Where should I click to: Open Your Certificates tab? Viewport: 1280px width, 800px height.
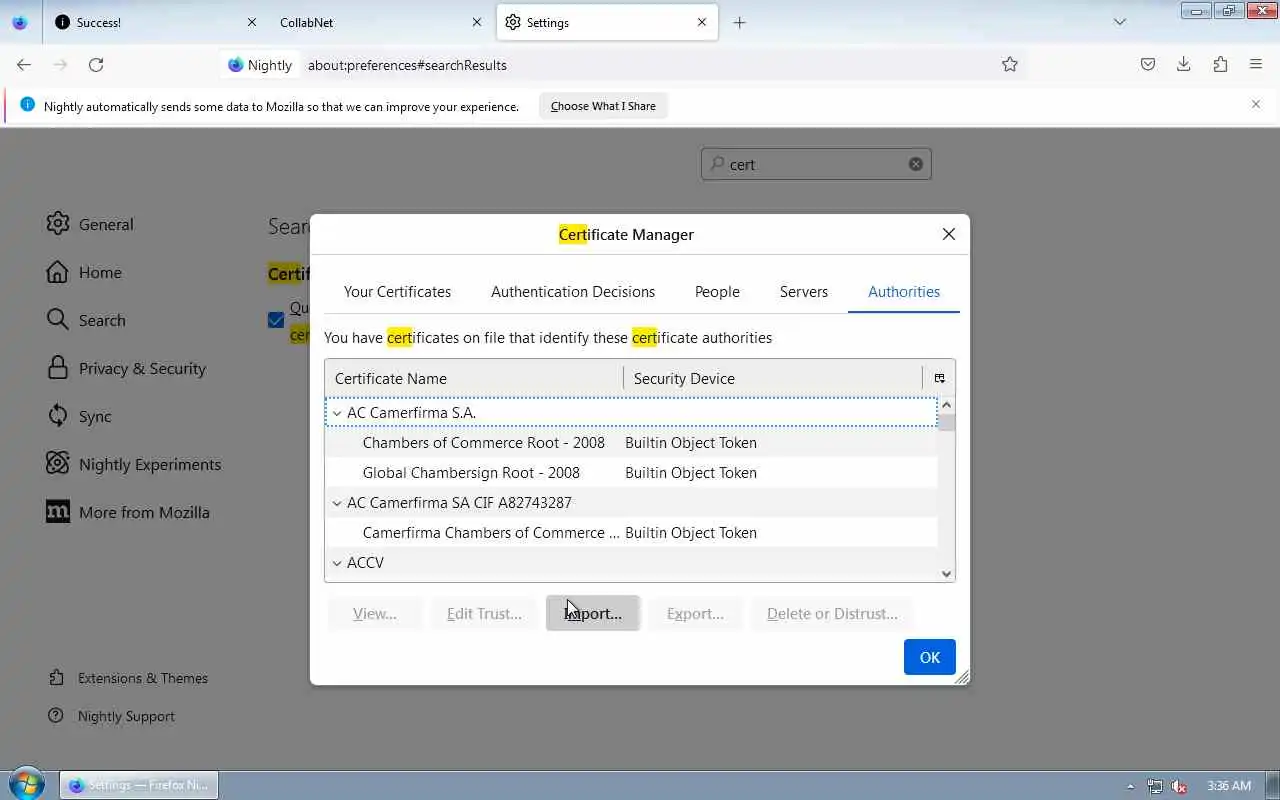[397, 292]
